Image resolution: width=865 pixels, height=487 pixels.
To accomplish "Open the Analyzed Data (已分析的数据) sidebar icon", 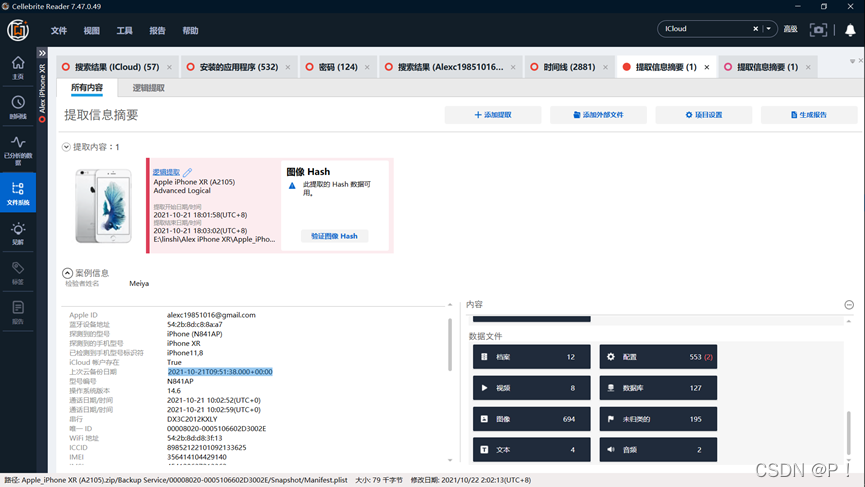I will point(18,150).
